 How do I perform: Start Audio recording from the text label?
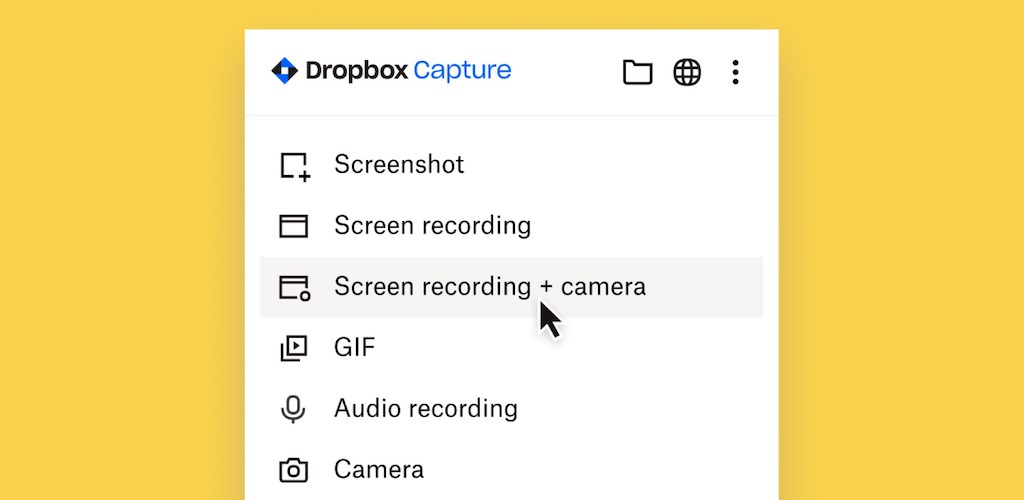point(425,409)
